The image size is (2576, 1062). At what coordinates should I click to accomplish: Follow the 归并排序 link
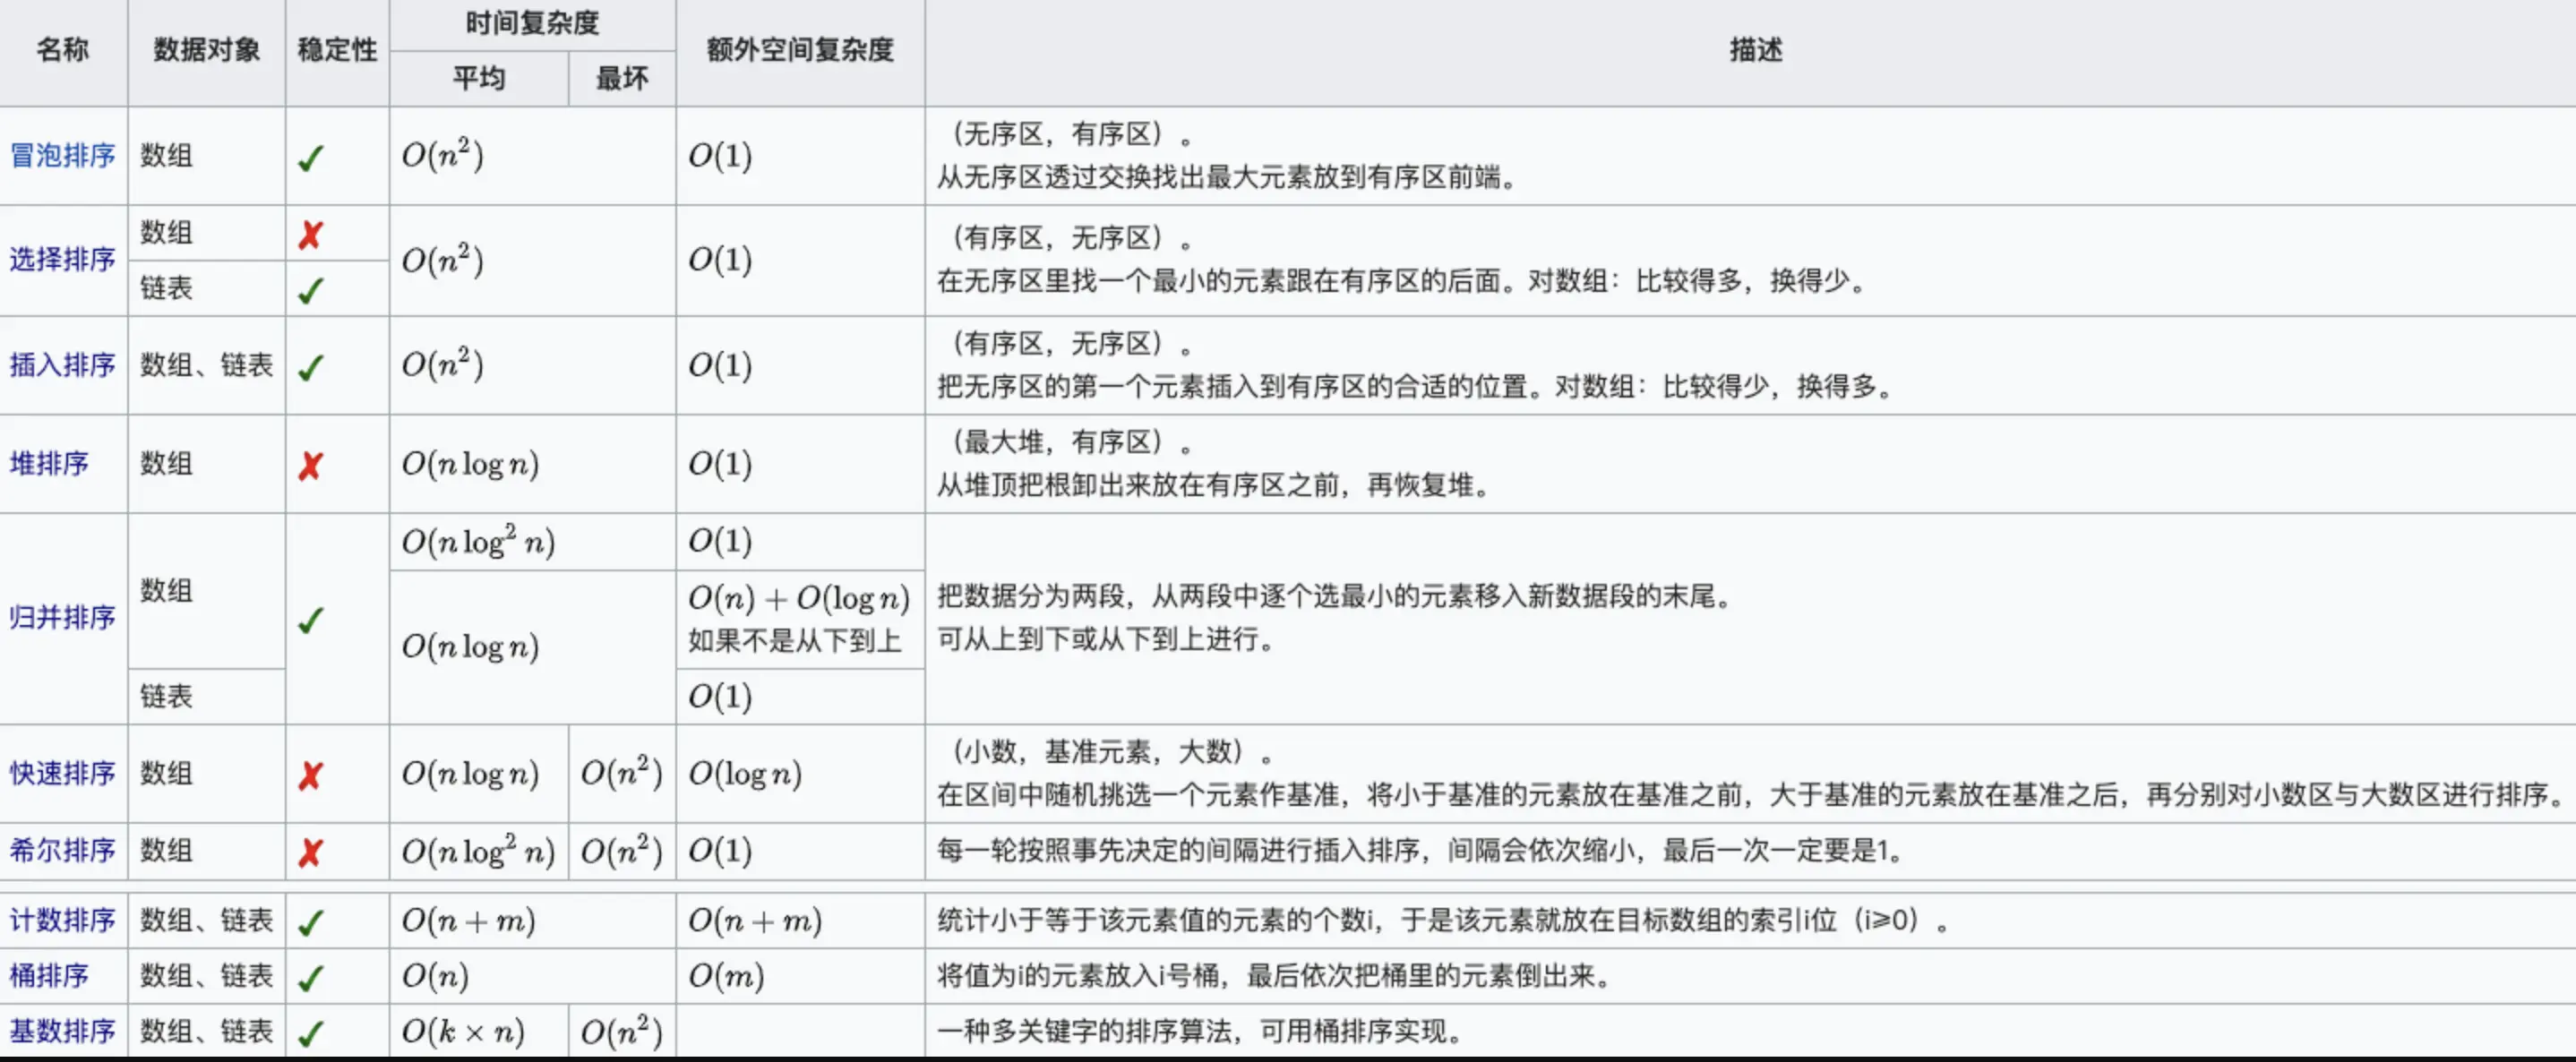coord(62,618)
